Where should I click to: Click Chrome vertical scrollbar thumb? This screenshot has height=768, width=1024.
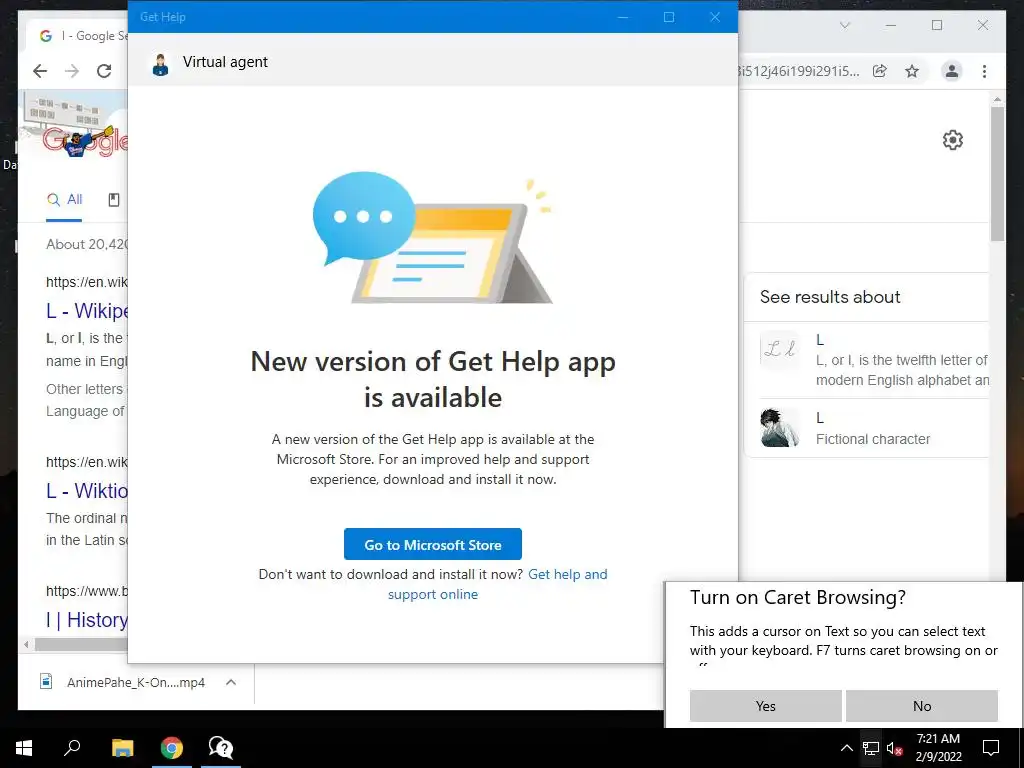997,174
